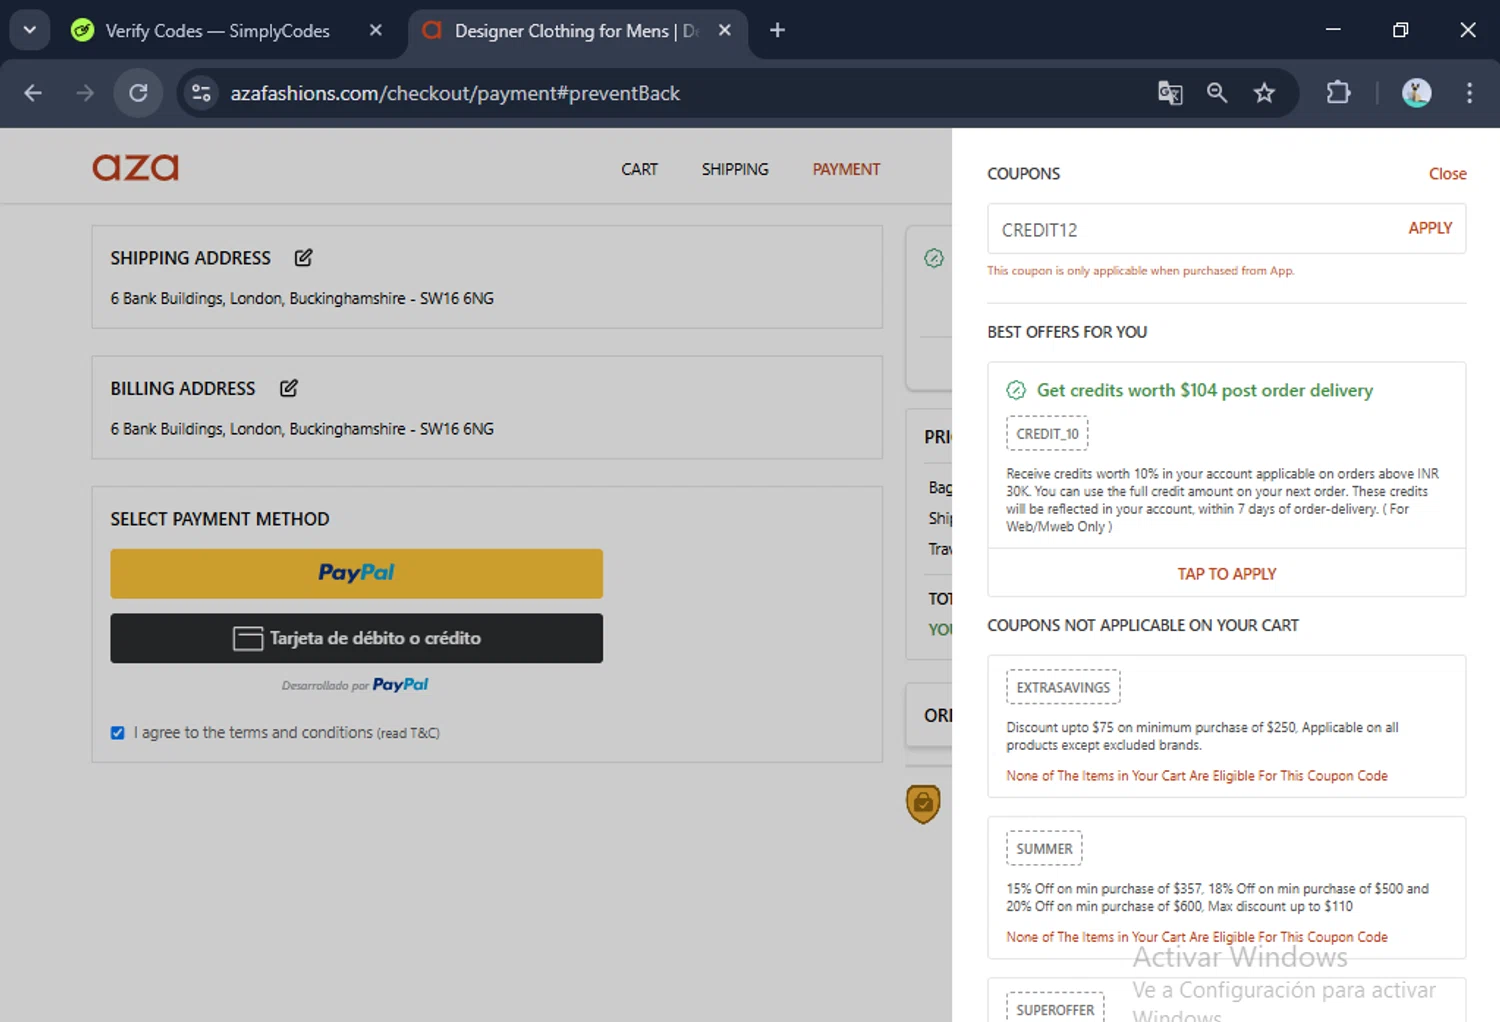This screenshot has height=1022, width=1500.
Task: Open the extensions puzzle icon
Action: point(1338,93)
